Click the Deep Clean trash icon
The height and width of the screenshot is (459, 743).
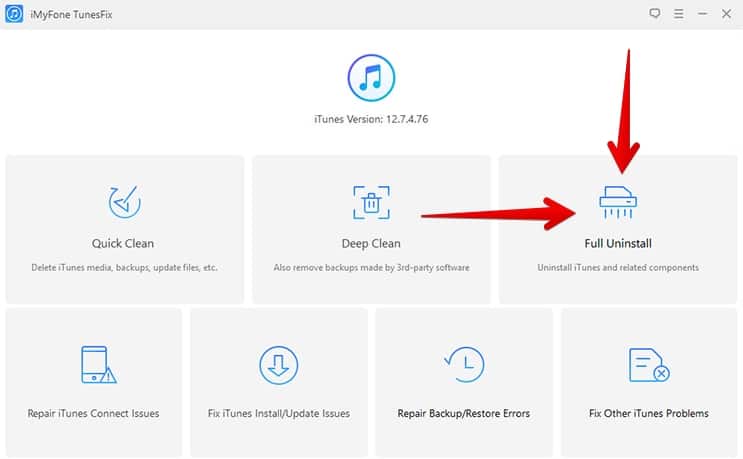(371, 203)
